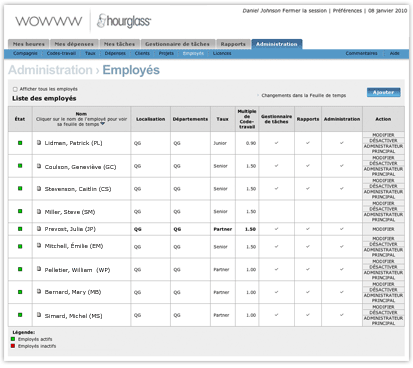Open timesheet icon for Stevenson, Caitlin

pyautogui.click(x=39, y=188)
